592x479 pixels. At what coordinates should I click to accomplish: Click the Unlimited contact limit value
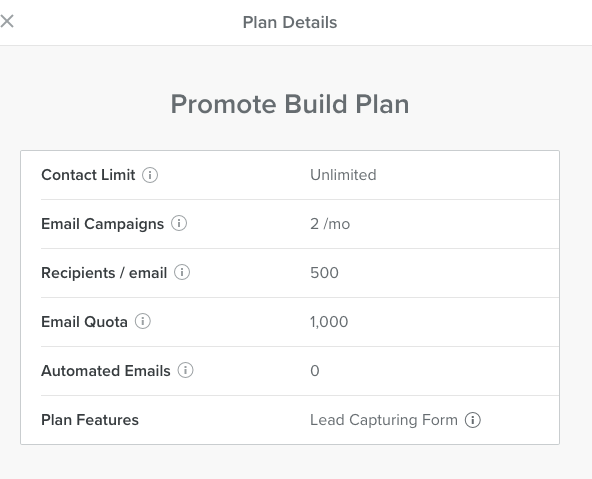click(x=343, y=175)
